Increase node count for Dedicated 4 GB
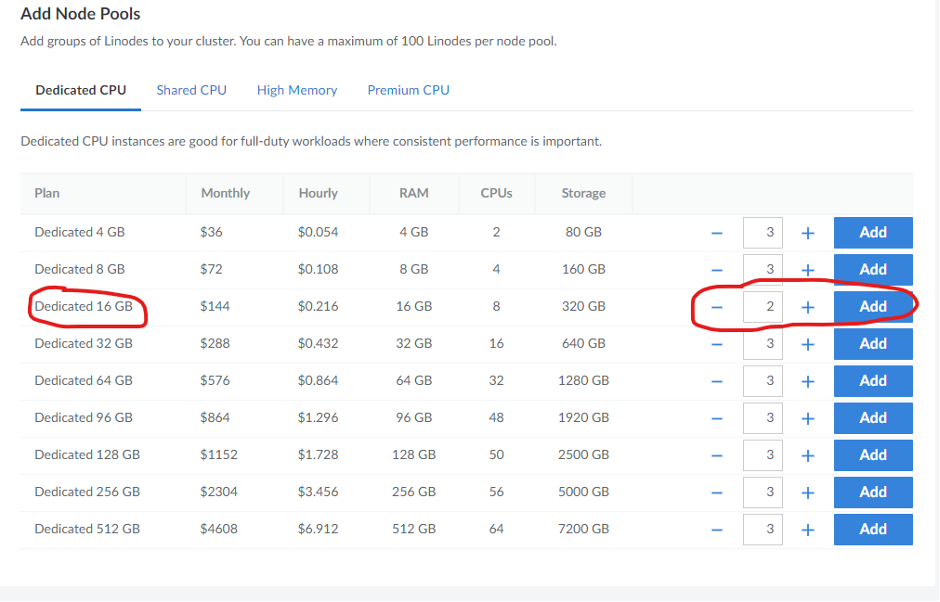 808,233
